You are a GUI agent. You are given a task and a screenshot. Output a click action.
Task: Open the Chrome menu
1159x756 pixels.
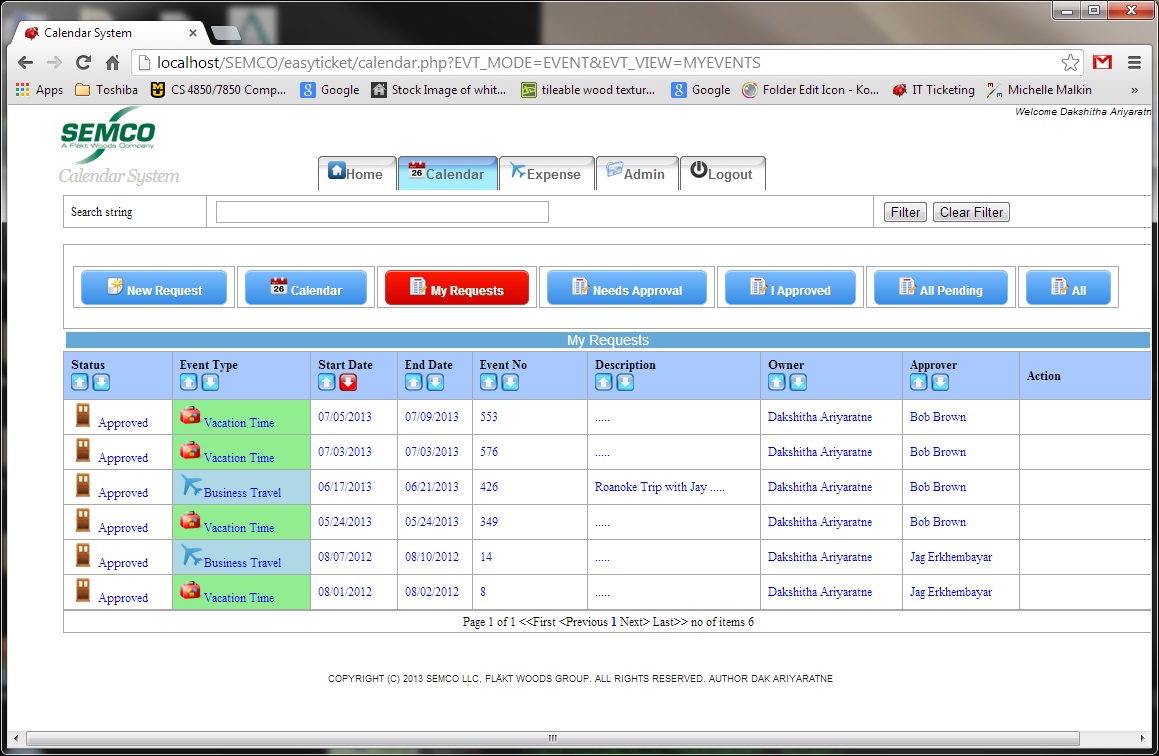pos(1134,62)
